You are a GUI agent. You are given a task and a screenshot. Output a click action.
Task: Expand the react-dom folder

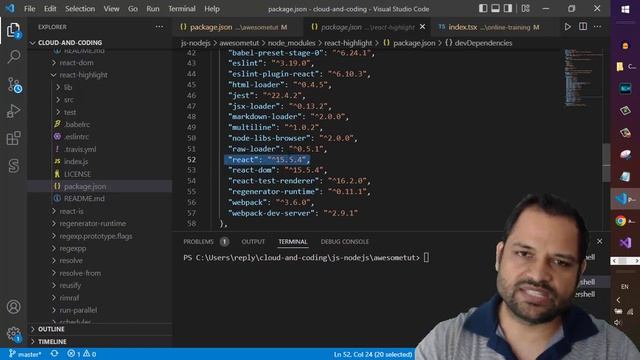pyautogui.click(x=76, y=62)
